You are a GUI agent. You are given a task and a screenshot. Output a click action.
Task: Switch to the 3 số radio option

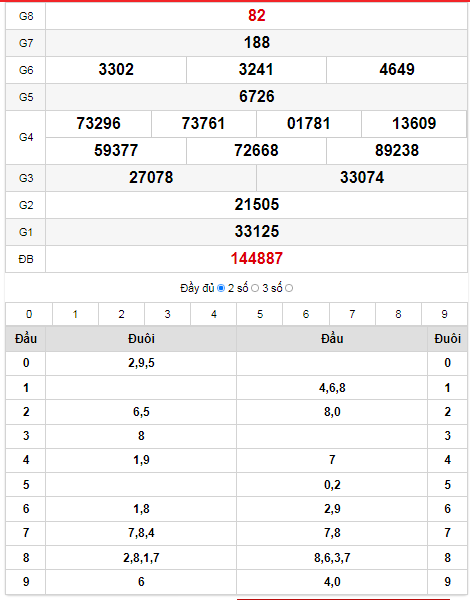289,288
